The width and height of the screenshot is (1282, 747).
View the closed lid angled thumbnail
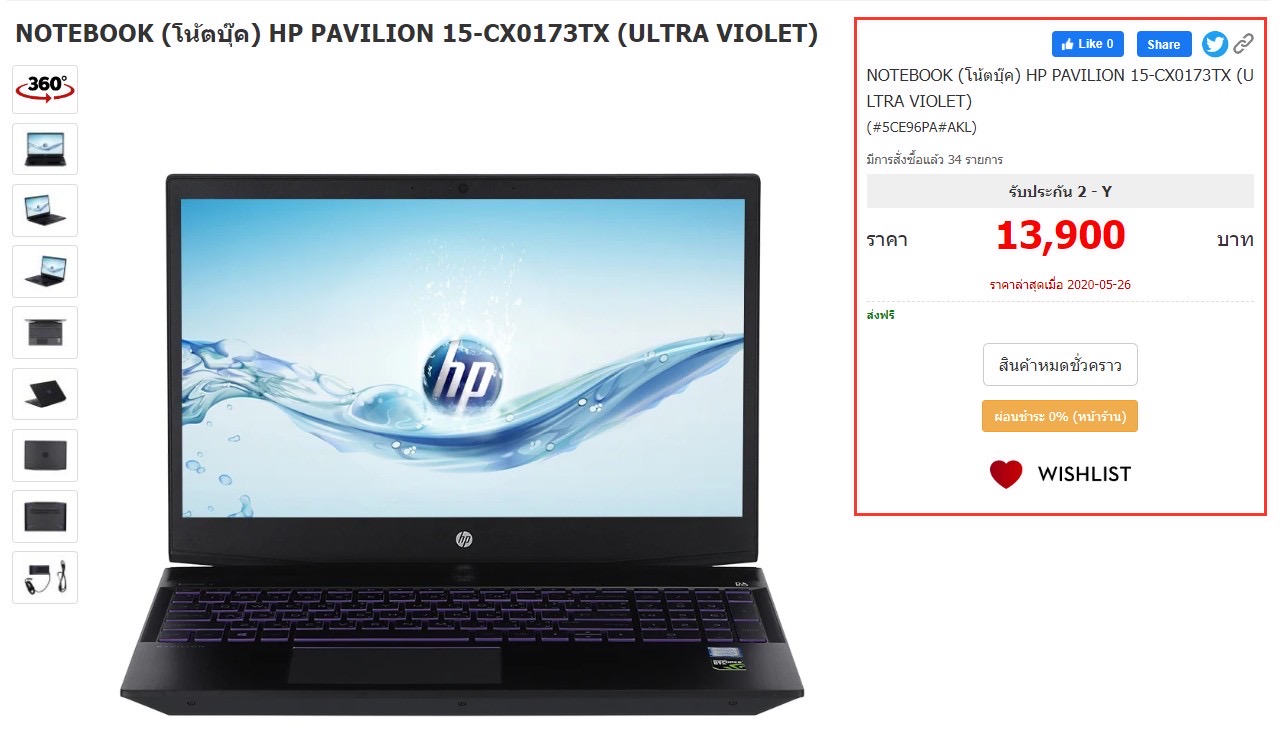45,394
